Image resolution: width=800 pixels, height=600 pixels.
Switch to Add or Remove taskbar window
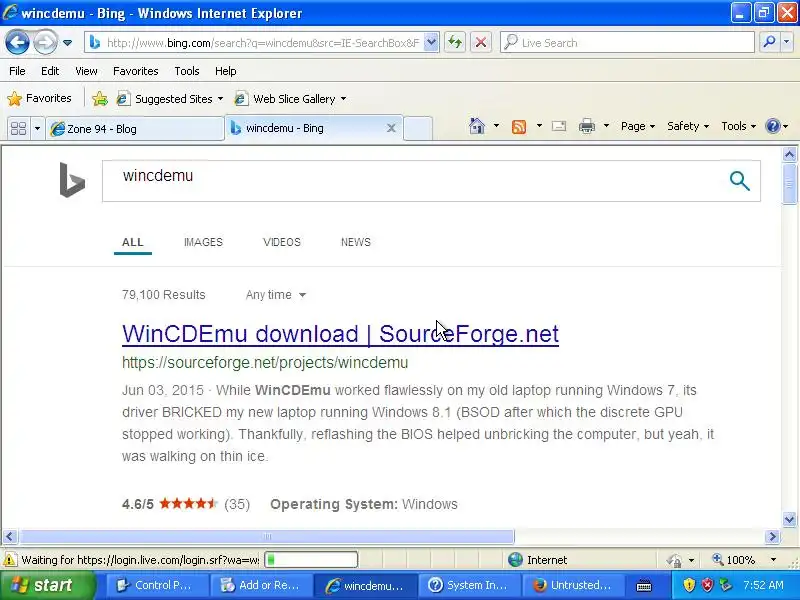pos(262,585)
